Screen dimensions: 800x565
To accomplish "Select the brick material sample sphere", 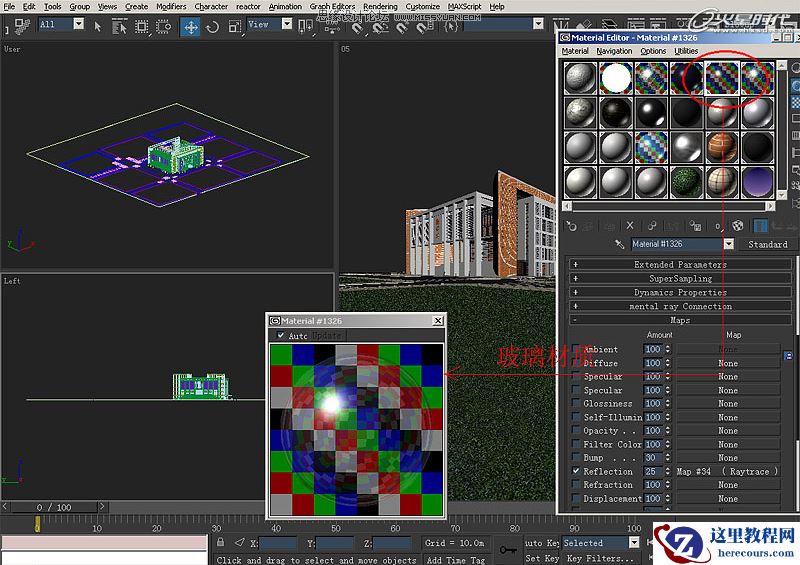I will pyautogui.click(x=722, y=145).
